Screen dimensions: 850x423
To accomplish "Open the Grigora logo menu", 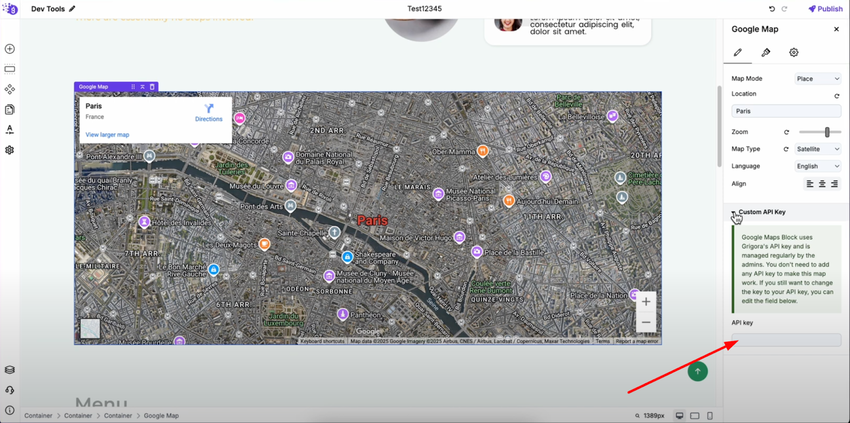I will (10, 9).
